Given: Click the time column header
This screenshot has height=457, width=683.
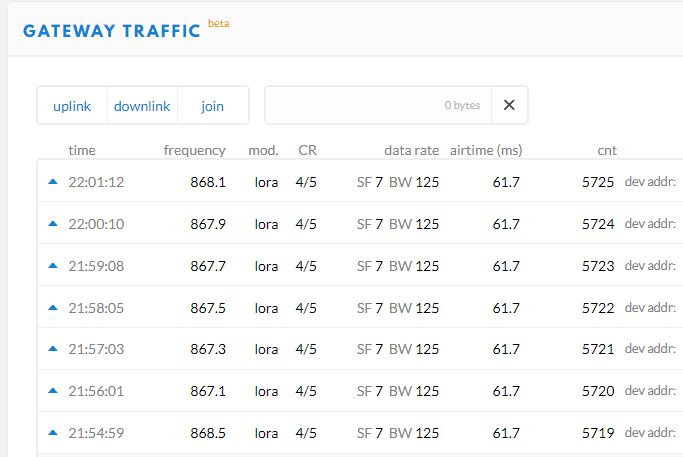Looking at the screenshot, I should [82, 151].
